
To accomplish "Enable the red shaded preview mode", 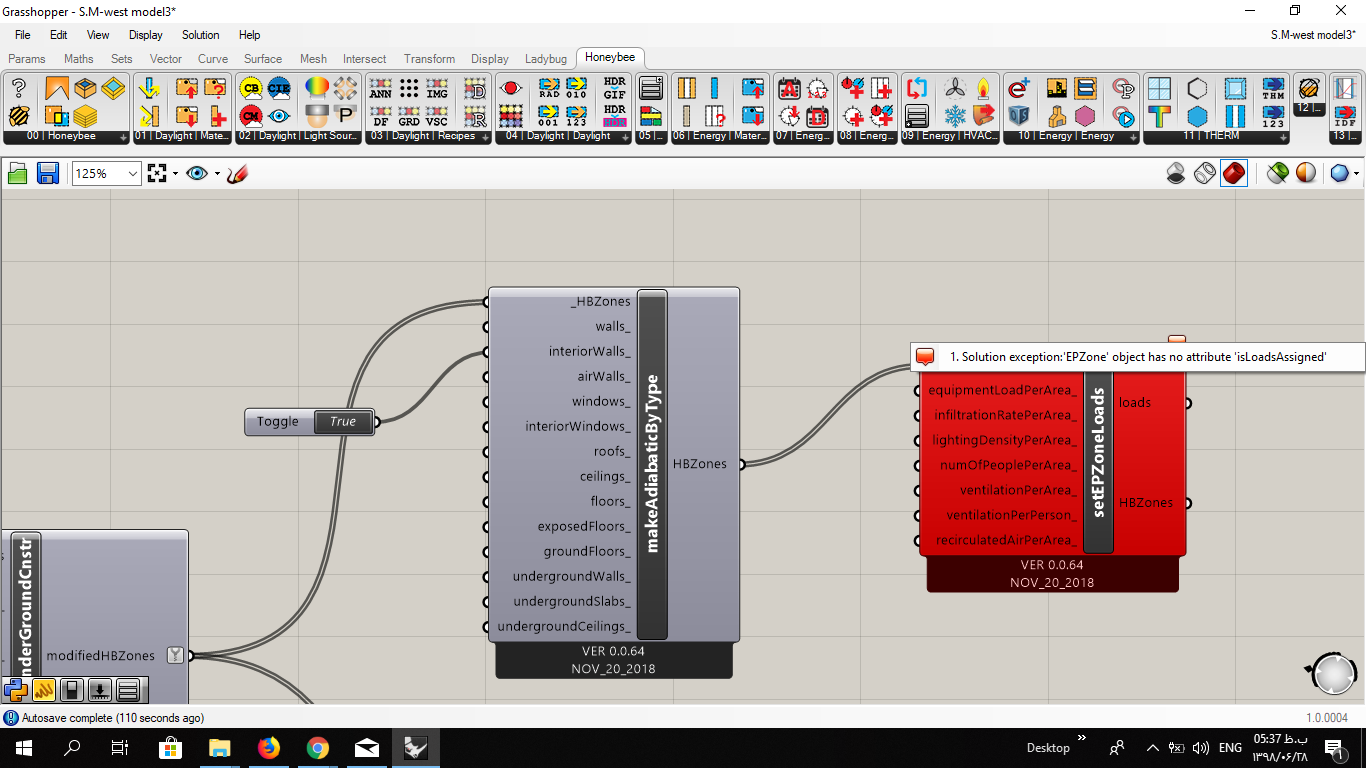I will point(1234,174).
